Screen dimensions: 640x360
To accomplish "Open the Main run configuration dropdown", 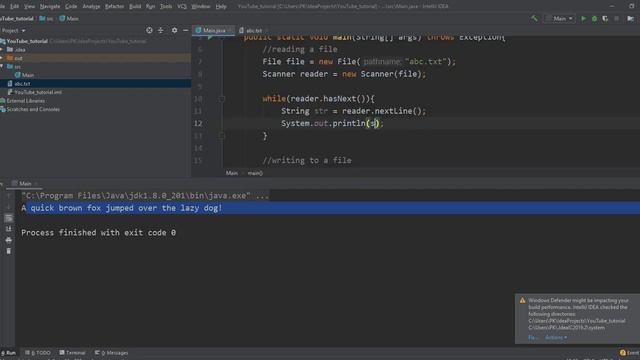I will [x=560, y=18].
